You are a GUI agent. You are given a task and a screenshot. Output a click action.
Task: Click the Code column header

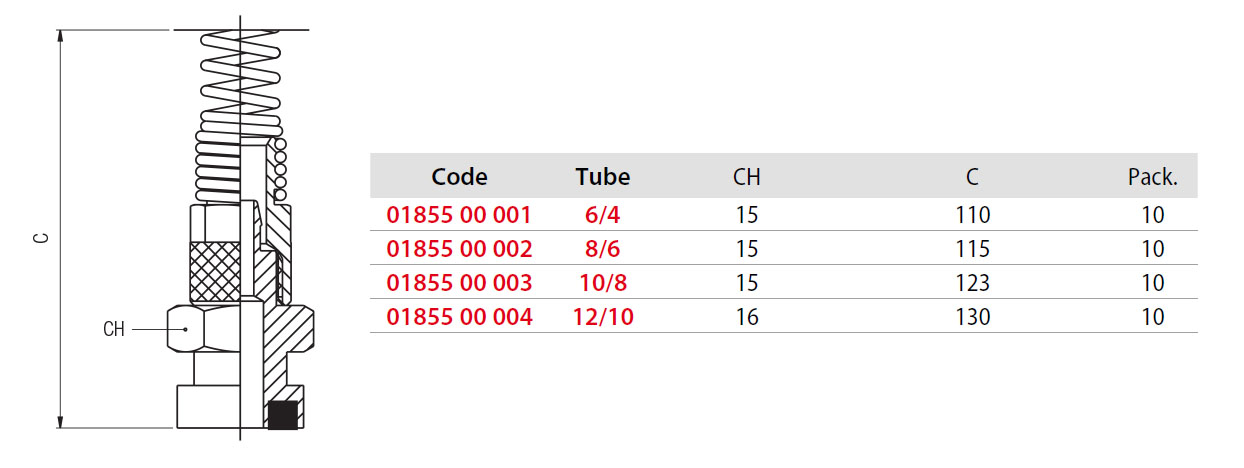click(459, 177)
